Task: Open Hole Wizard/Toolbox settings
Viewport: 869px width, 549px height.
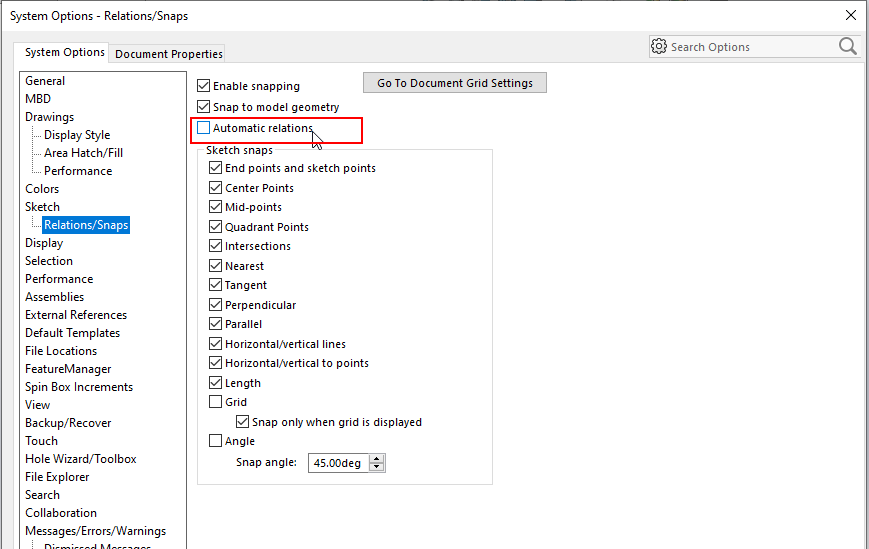Action: pos(80,459)
